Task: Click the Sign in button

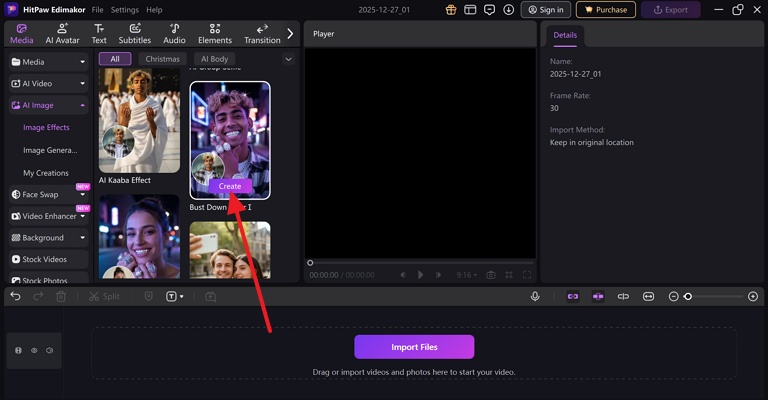Action: pos(546,10)
